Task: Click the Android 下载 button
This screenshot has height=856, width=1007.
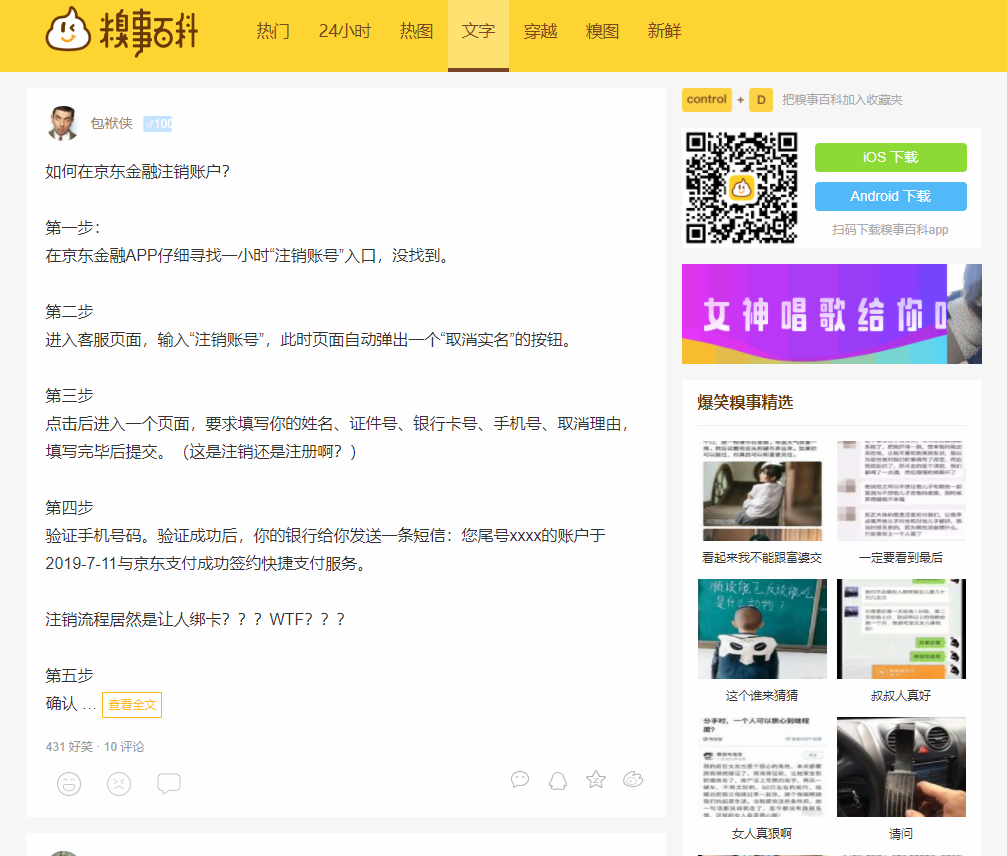Action: coord(890,197)
